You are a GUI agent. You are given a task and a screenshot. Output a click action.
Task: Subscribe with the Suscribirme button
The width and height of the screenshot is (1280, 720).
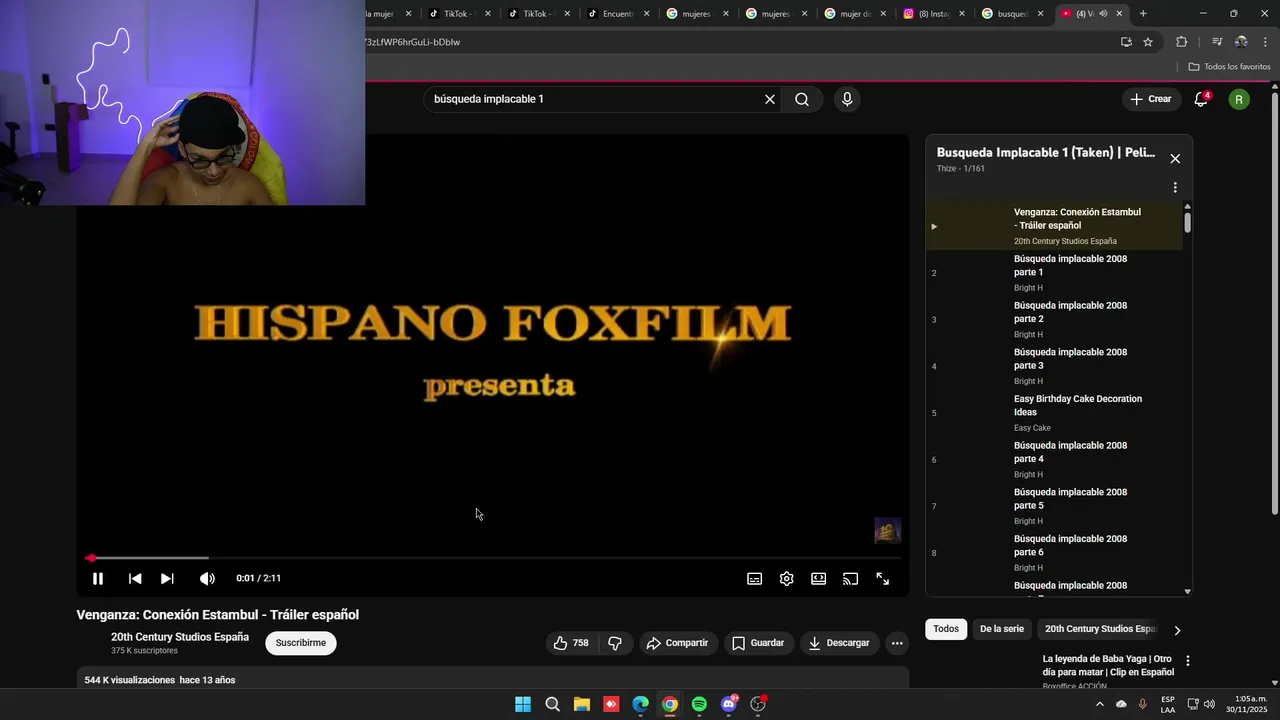click(301, 643)
